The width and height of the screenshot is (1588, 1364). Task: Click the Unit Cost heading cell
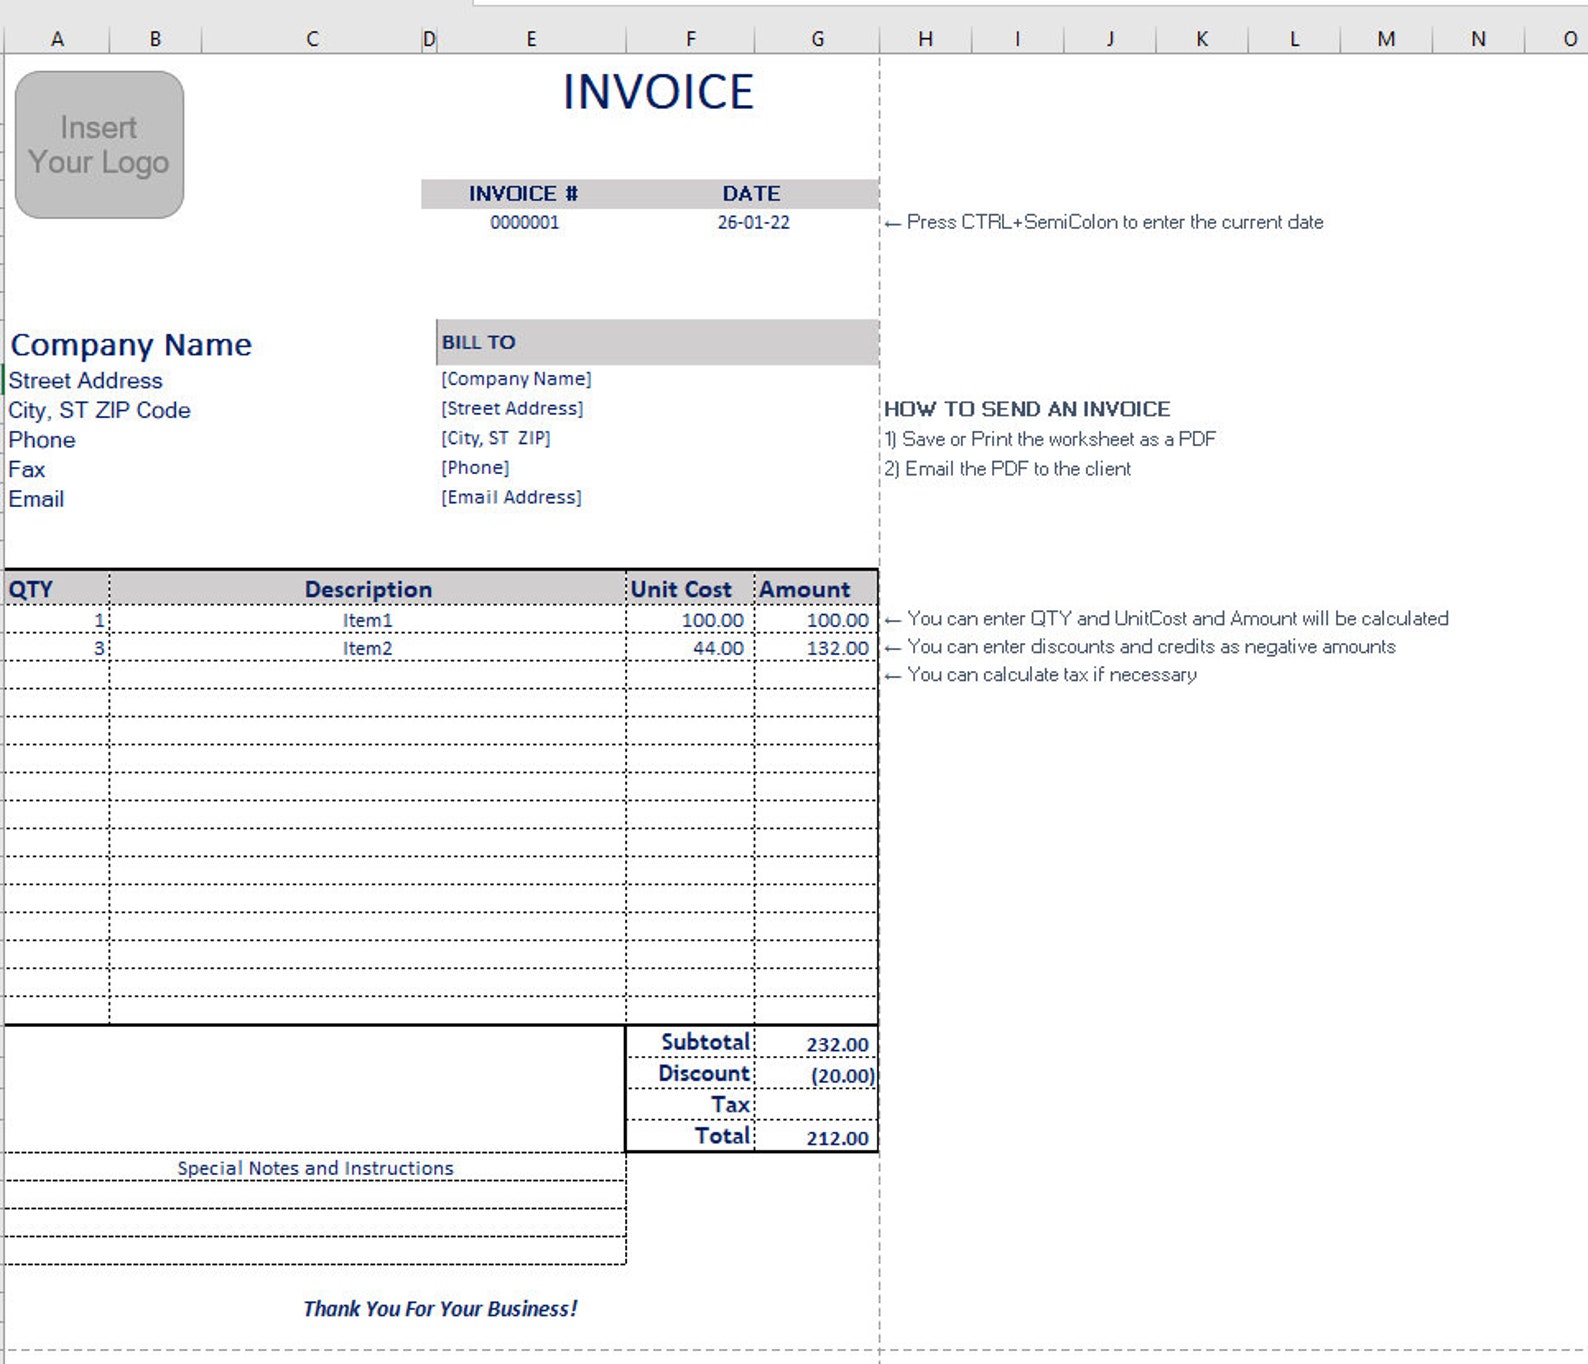[x=690, y=588]
